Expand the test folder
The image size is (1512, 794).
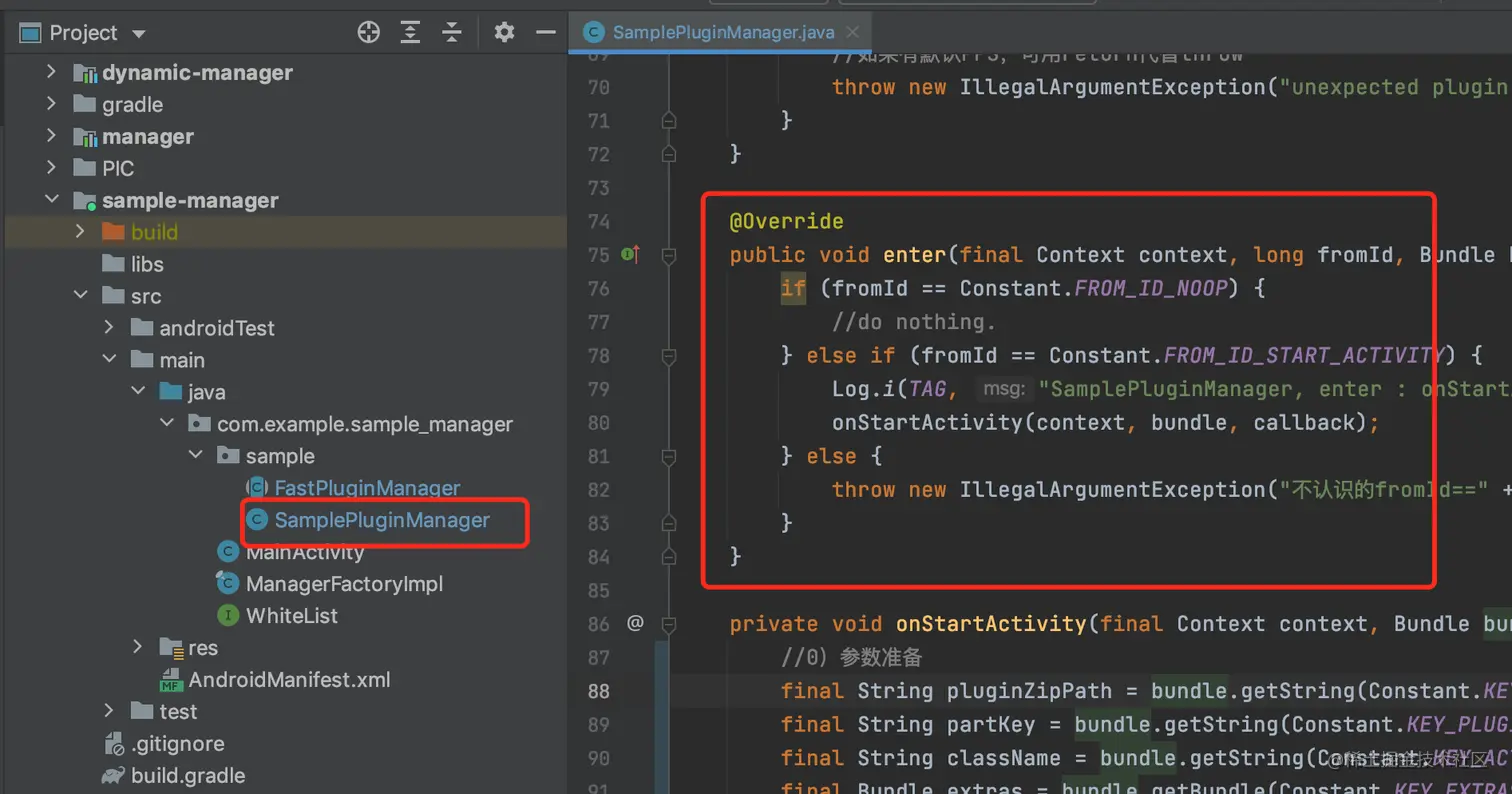(x=109, y=712)
